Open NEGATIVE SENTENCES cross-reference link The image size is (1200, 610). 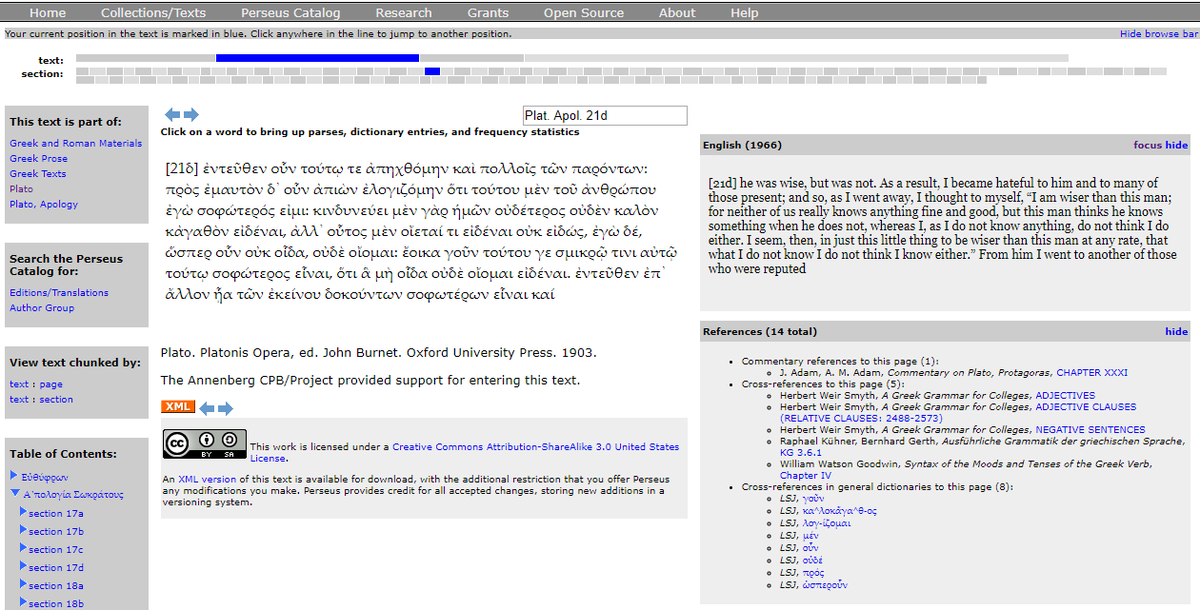tap(1092, 430)
